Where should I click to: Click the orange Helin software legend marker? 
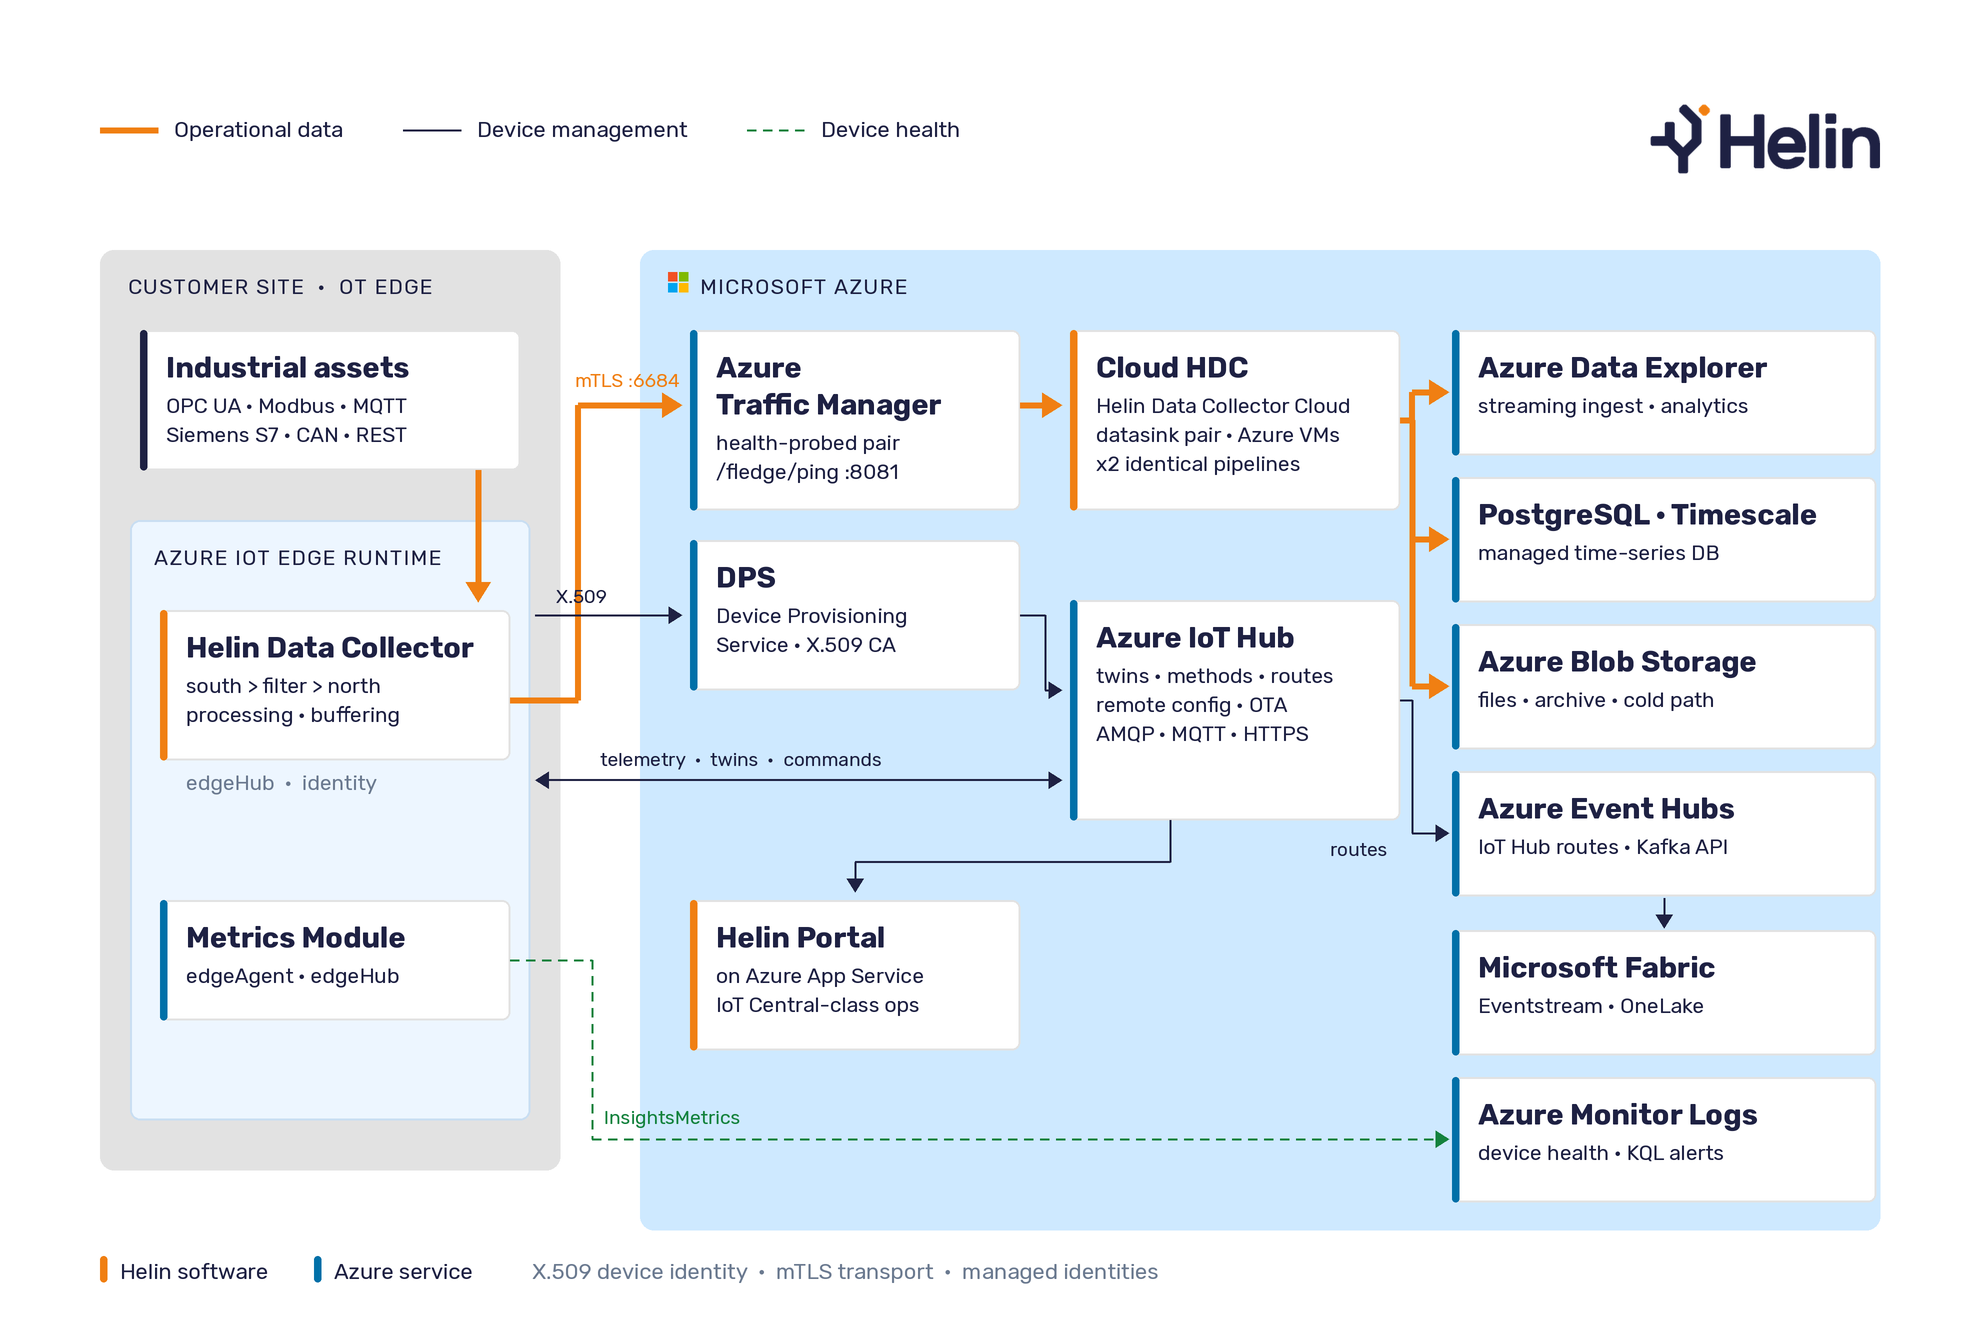pos(104,1269)
